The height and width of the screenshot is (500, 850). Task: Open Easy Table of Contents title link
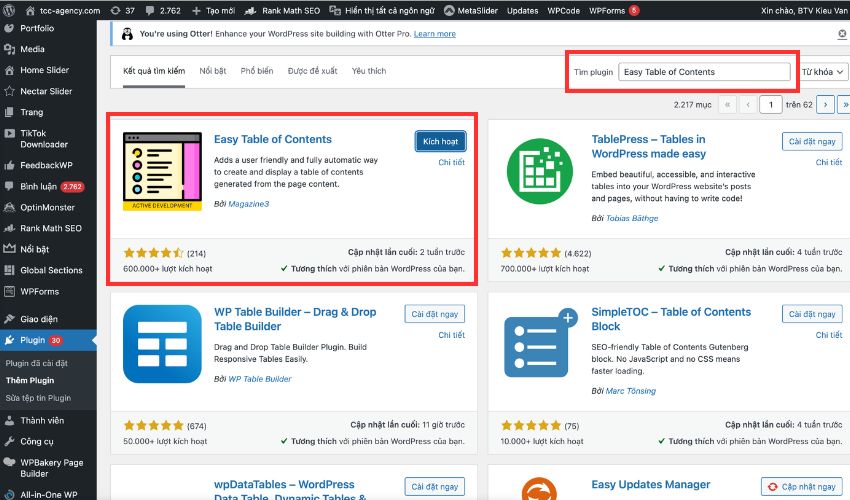273,139
